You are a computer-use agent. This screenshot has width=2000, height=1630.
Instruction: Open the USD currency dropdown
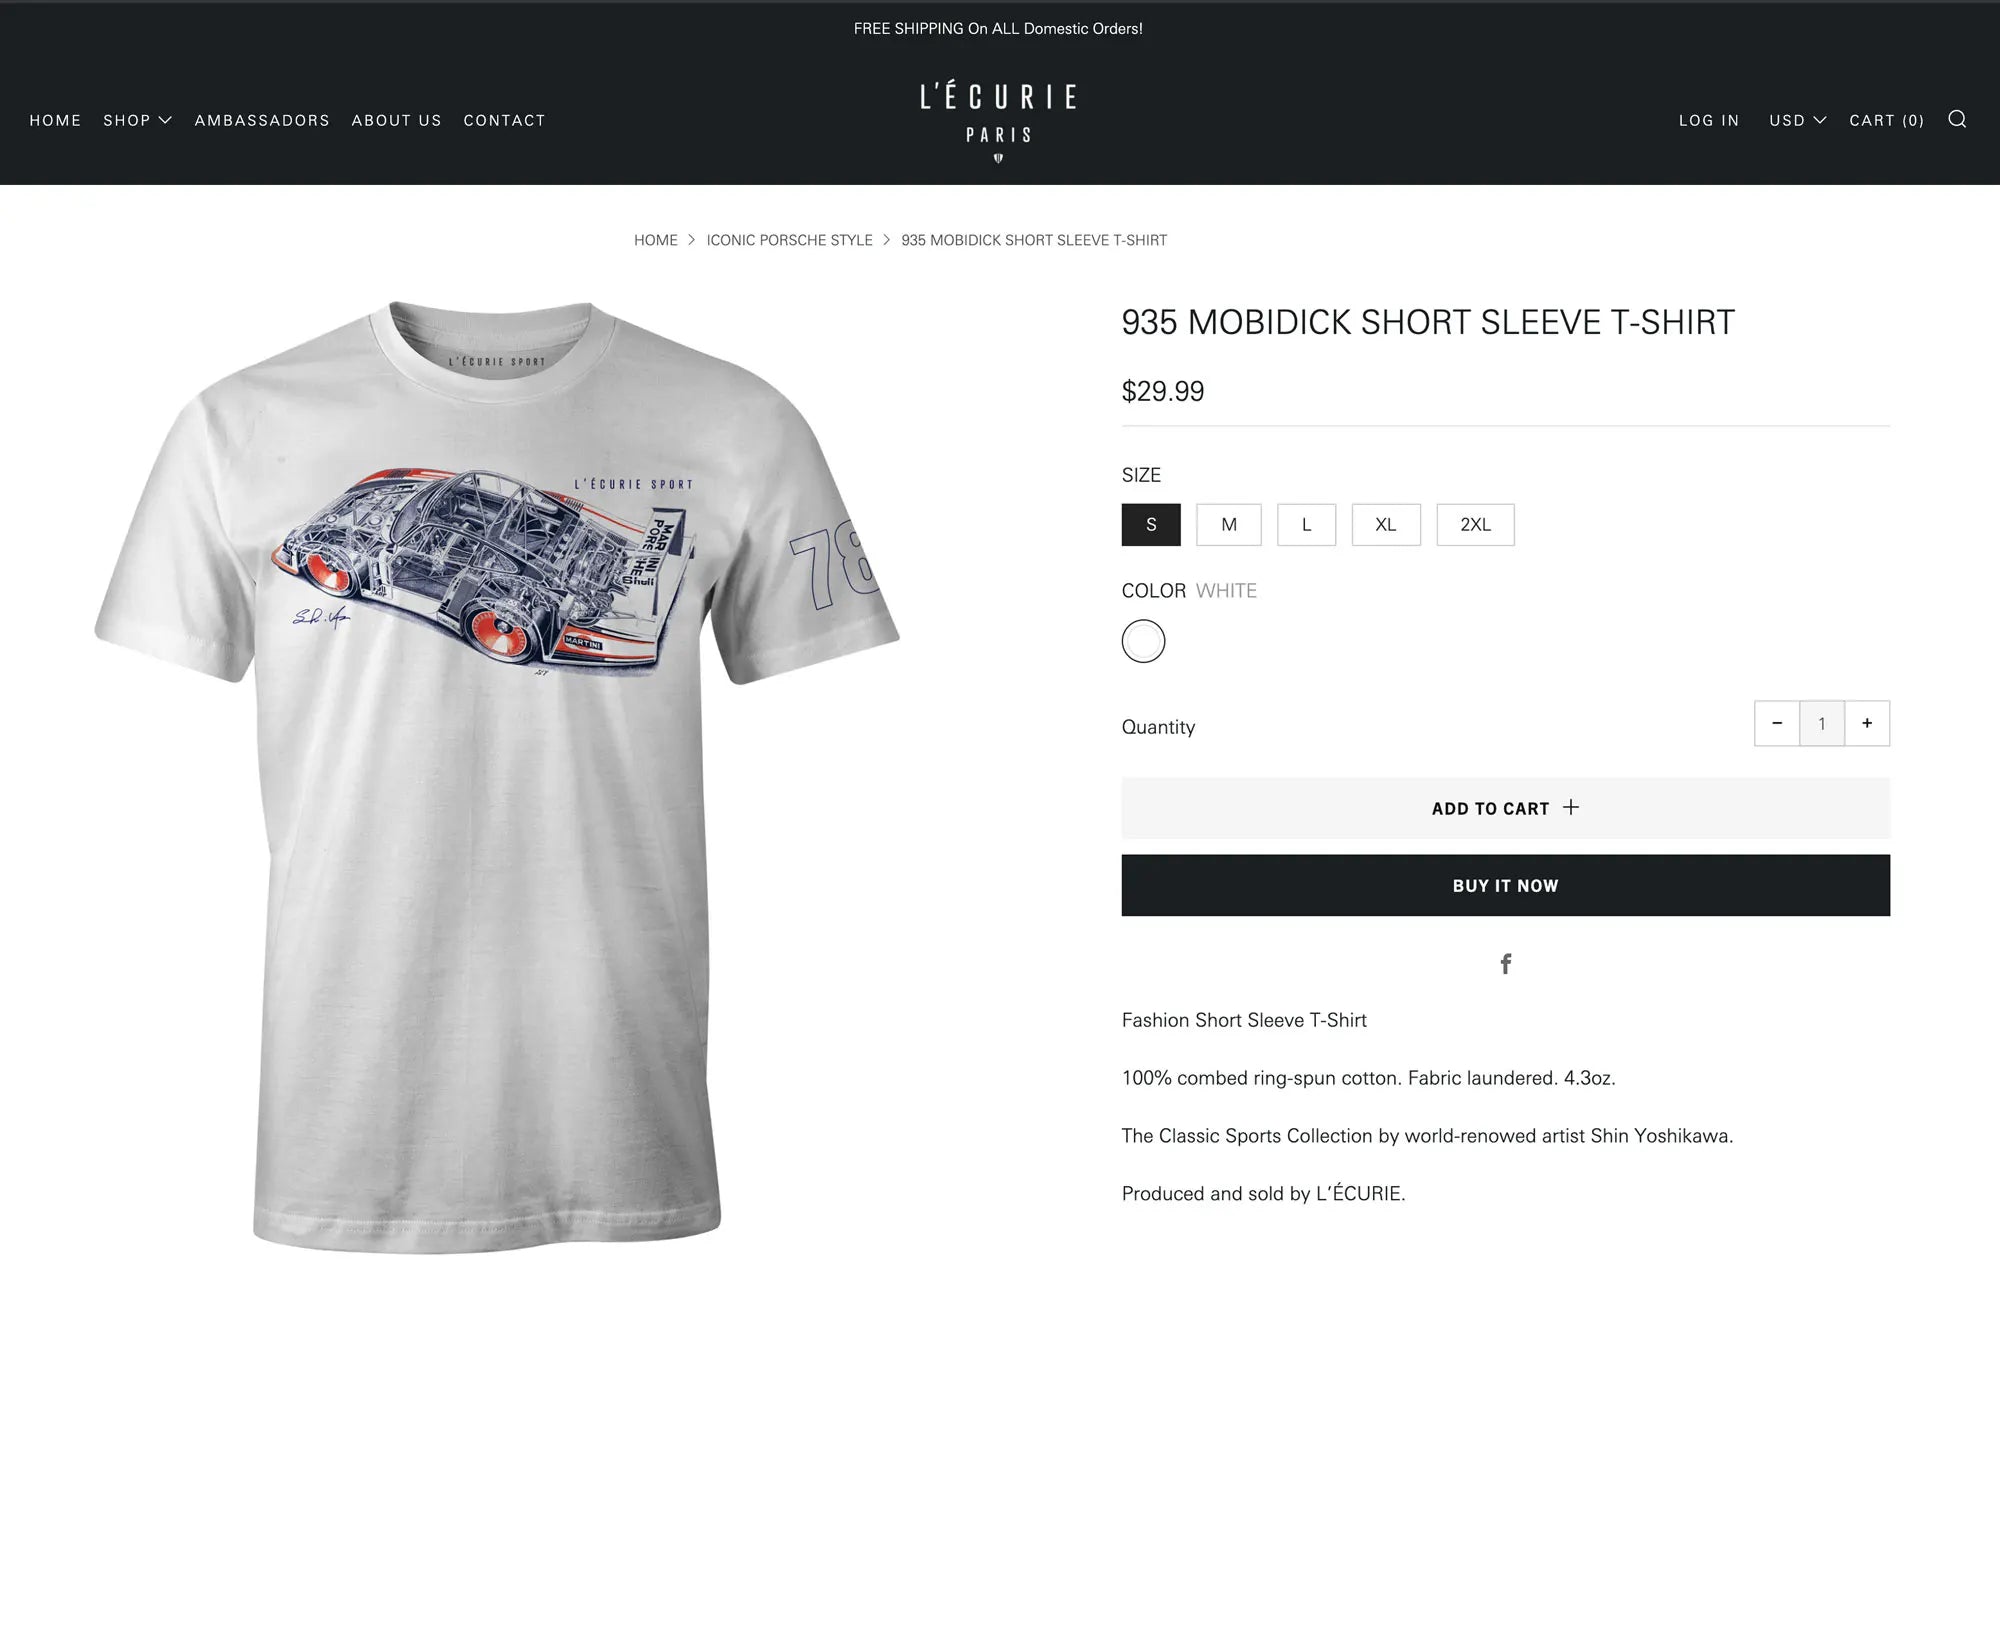[1797, 120]
